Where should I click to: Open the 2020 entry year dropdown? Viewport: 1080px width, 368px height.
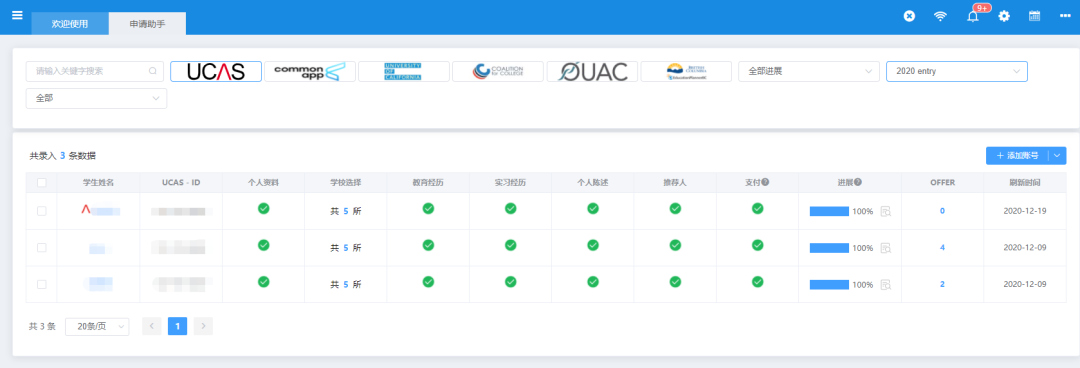point(957,71)
